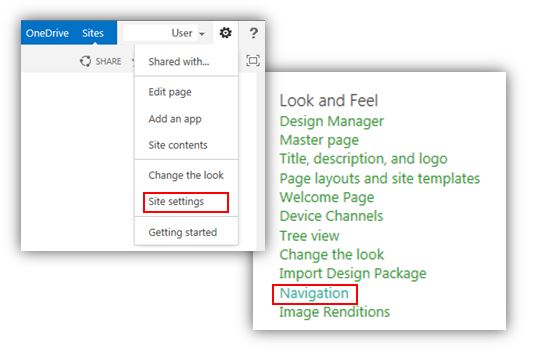Open Site contents from menu
The image size is (540, 360).
pyautogui.click(x=178, y=145)
